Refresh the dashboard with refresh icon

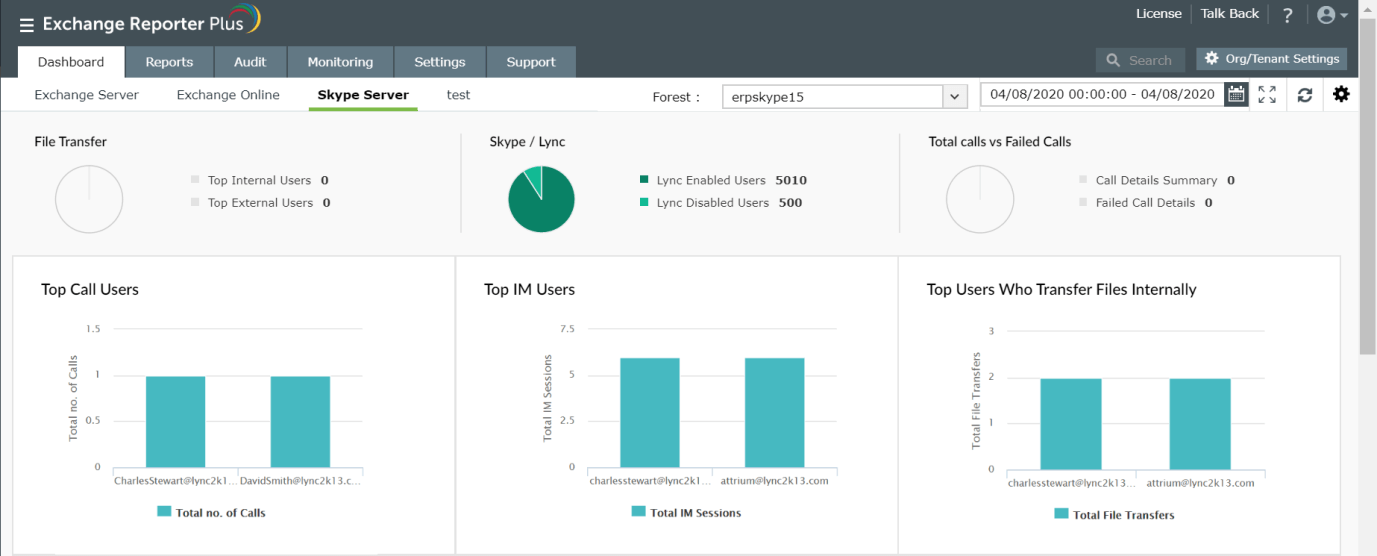pos(1304,95)
